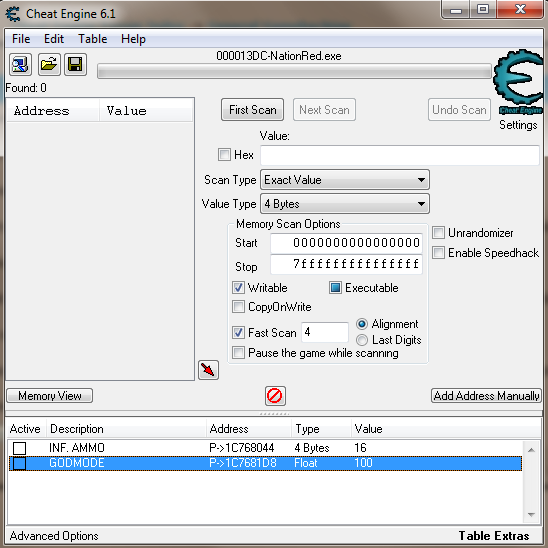Click address P->1C7681D8
The width and height of the screenshot is (548, 548).
click(x=243, y=463)
